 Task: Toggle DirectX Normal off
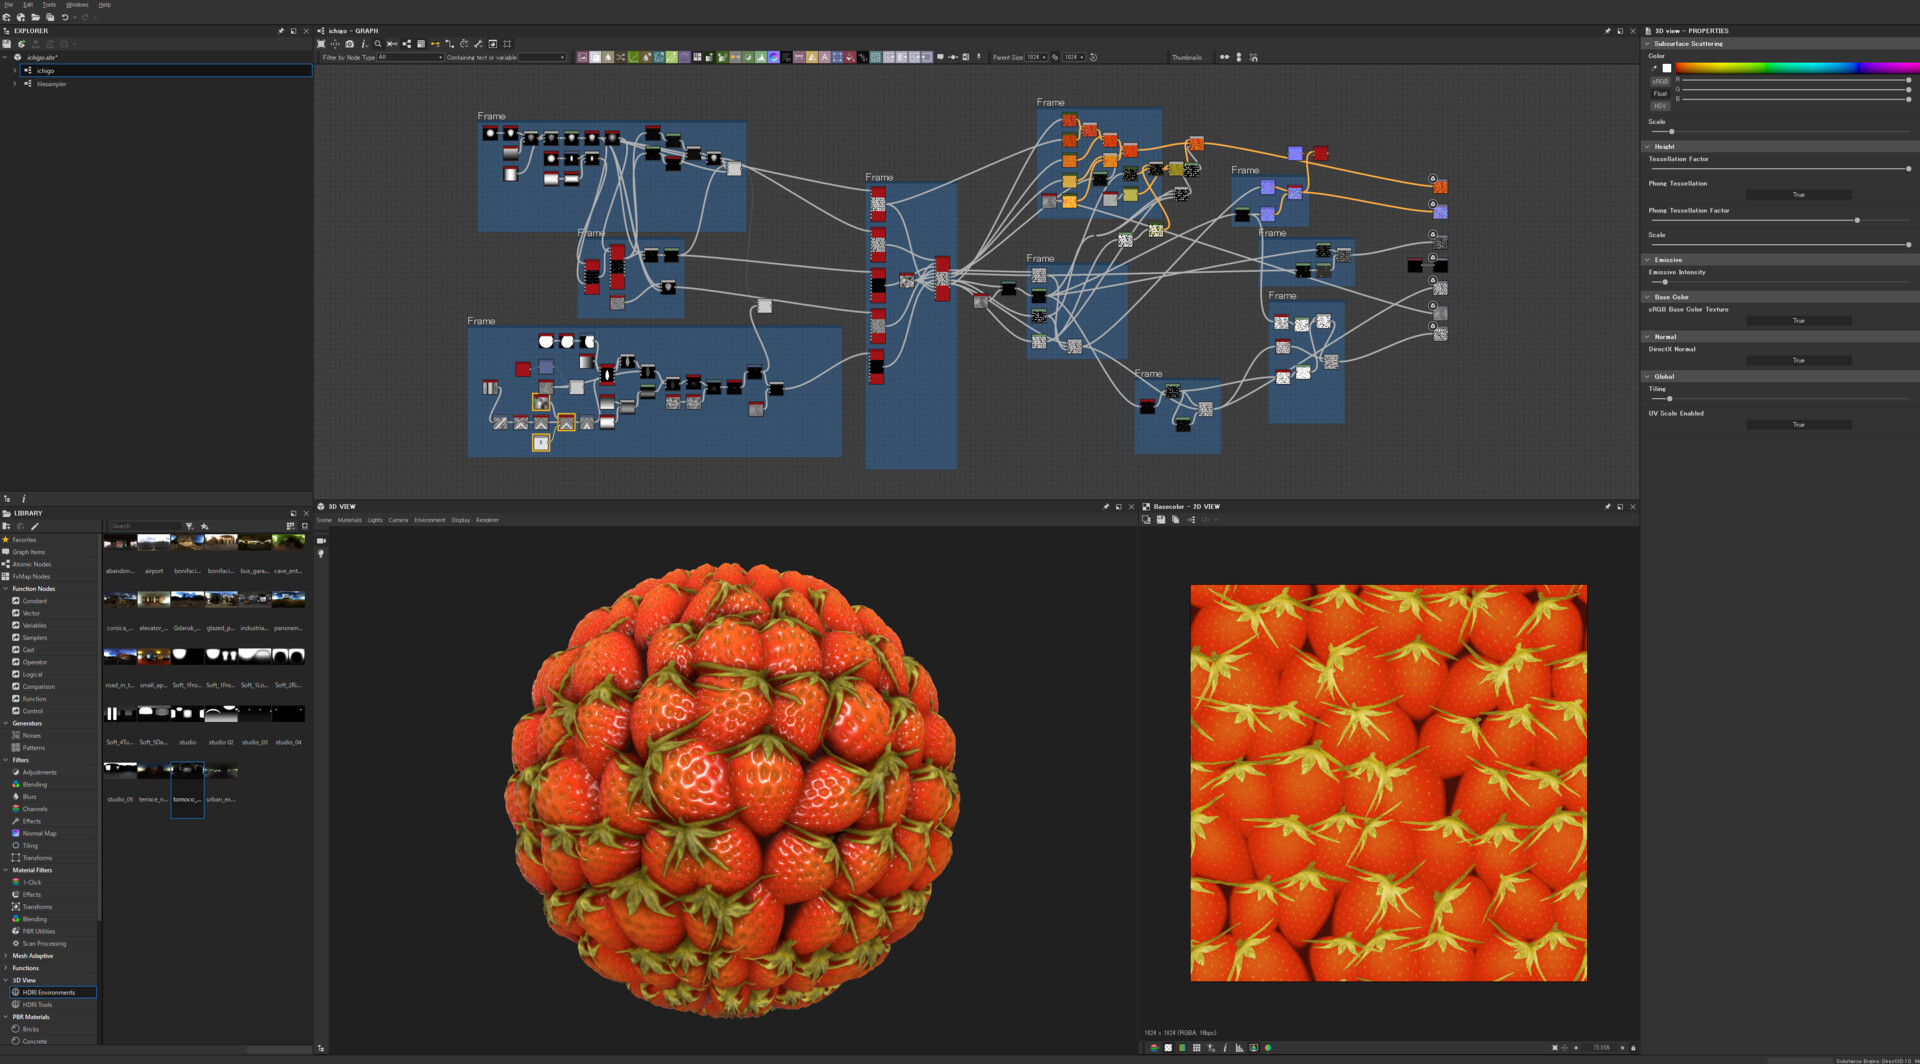pos(1800,359)
